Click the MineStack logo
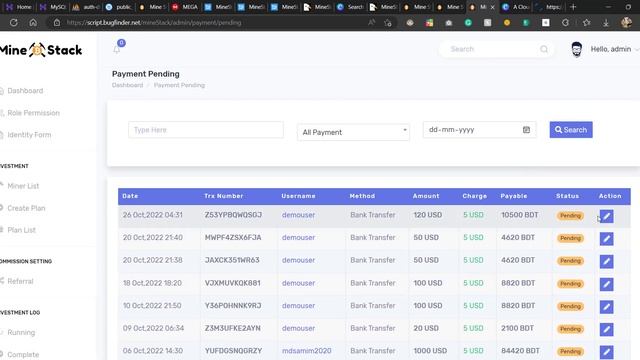The image size is (640, 360). [41, 50]
